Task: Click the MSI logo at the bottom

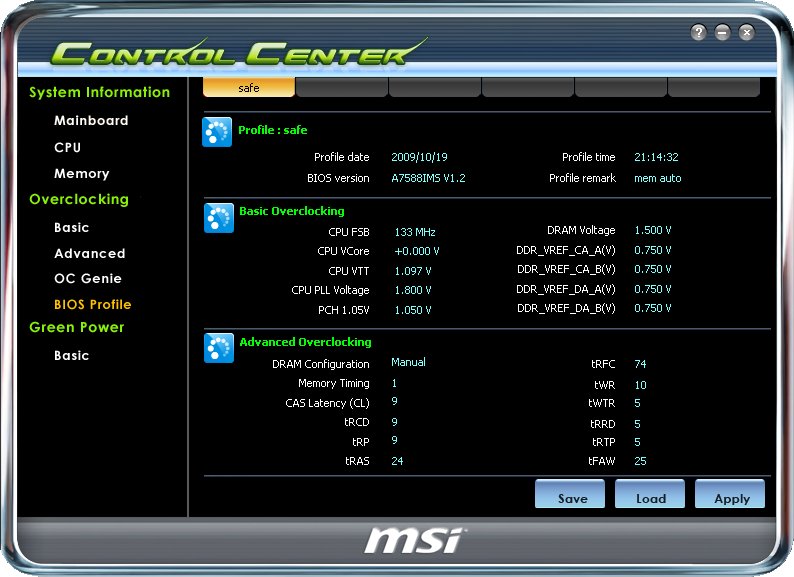Action: click(414, 541)
